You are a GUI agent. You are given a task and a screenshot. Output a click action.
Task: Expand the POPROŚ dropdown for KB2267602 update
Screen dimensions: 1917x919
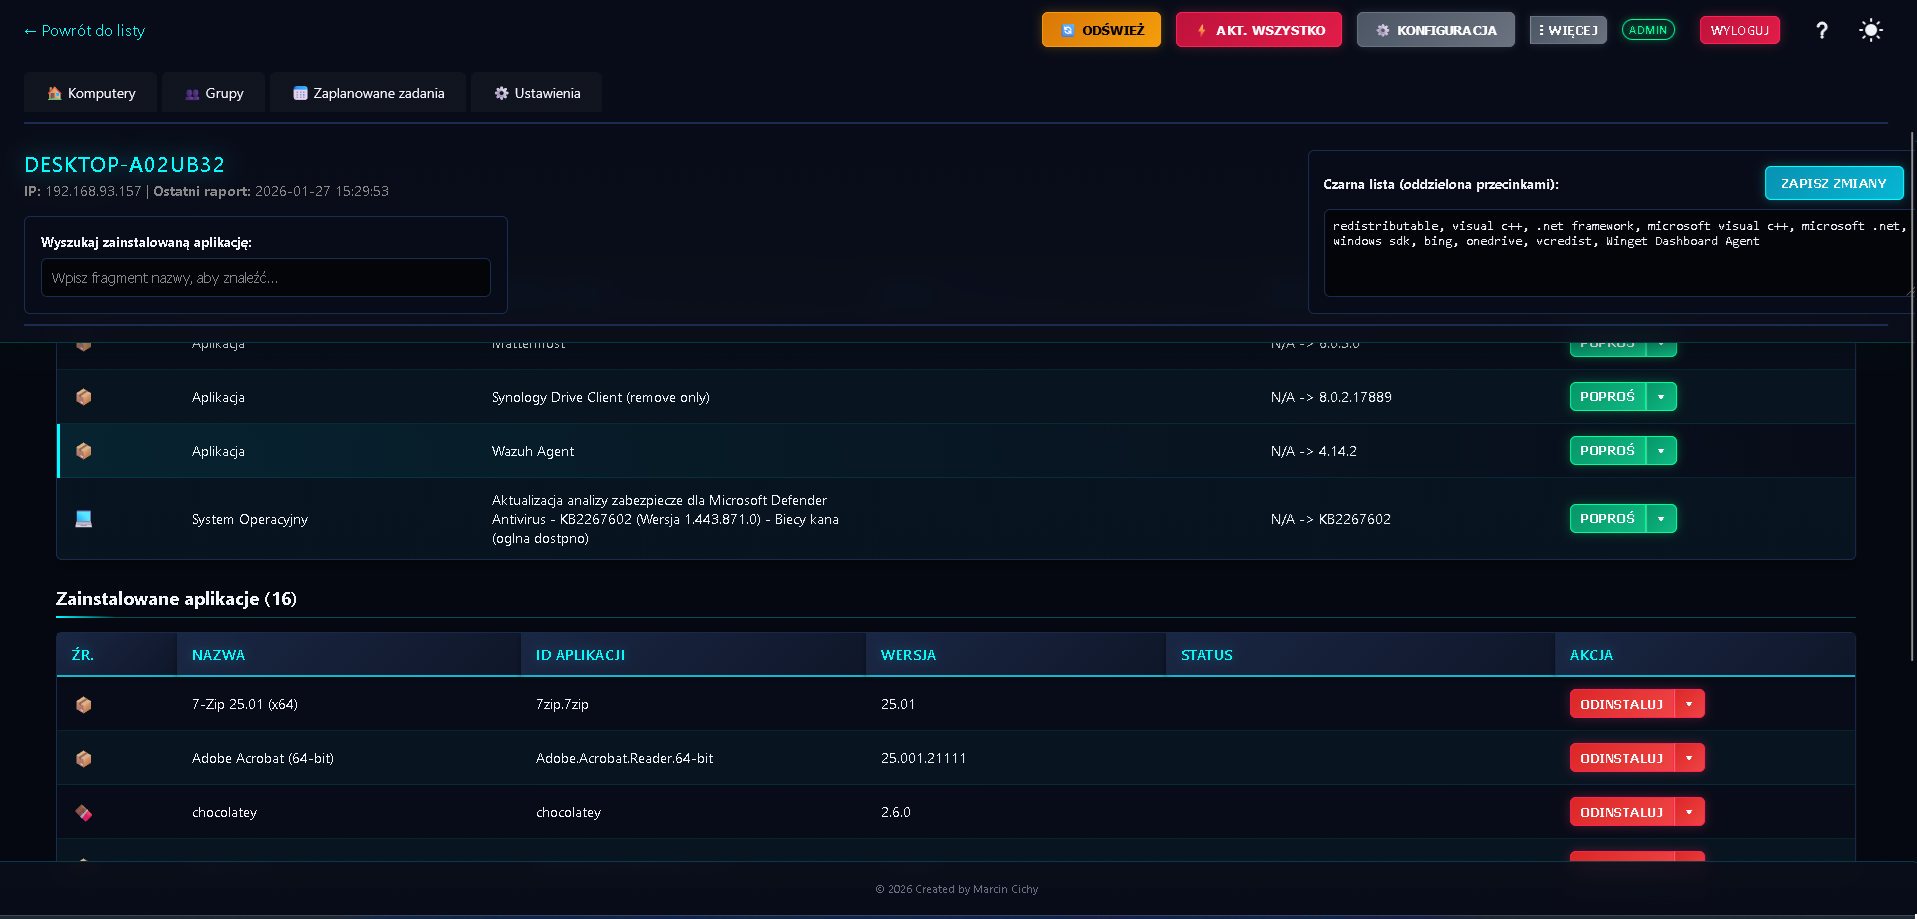(x=1661, y=519)
